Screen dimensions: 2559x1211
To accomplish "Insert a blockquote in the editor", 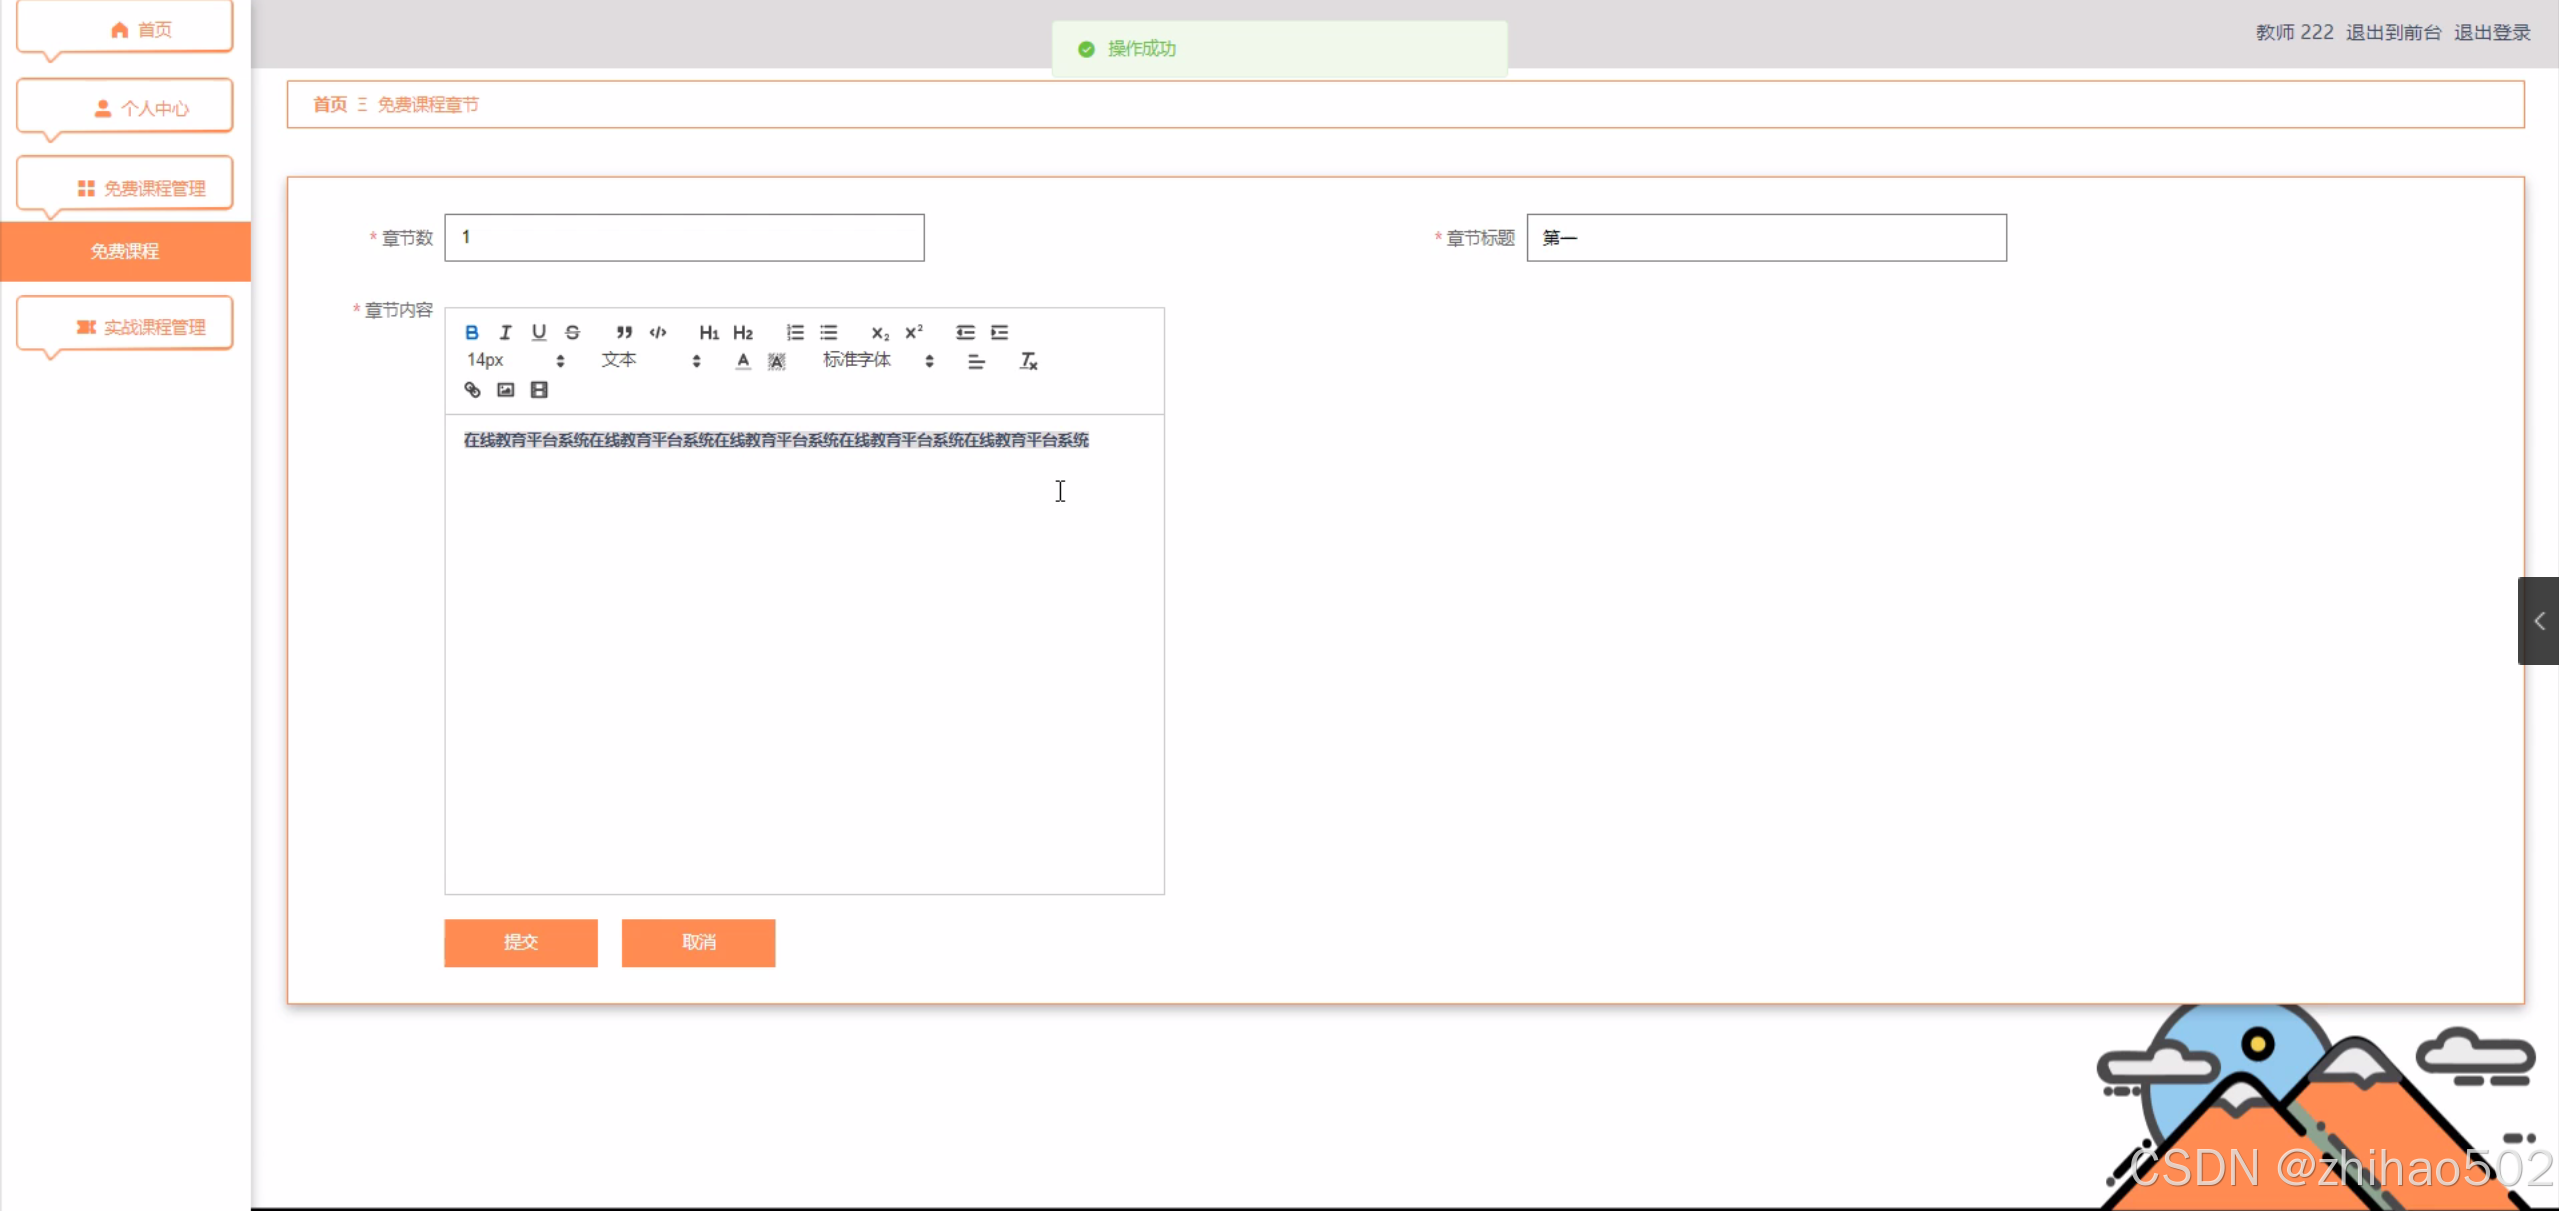I will [624, 332].
